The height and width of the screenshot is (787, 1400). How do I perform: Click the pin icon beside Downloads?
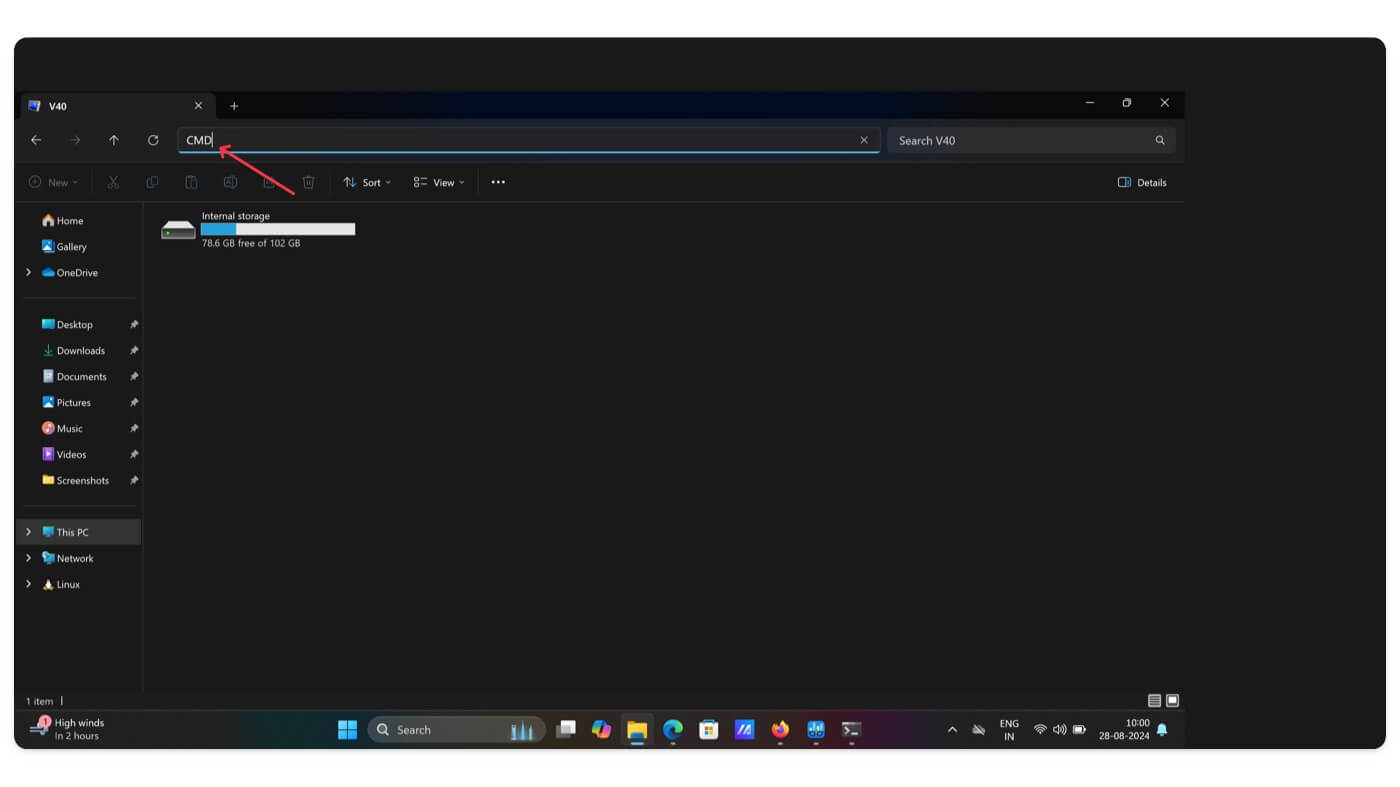[134, 351]
